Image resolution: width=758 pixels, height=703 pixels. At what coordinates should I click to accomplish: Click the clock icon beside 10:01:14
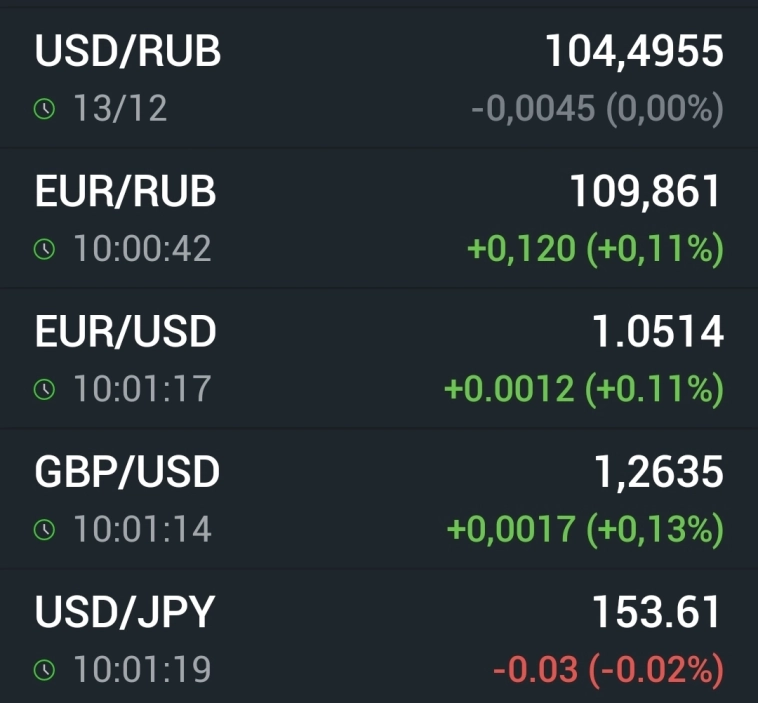(44, 530)
